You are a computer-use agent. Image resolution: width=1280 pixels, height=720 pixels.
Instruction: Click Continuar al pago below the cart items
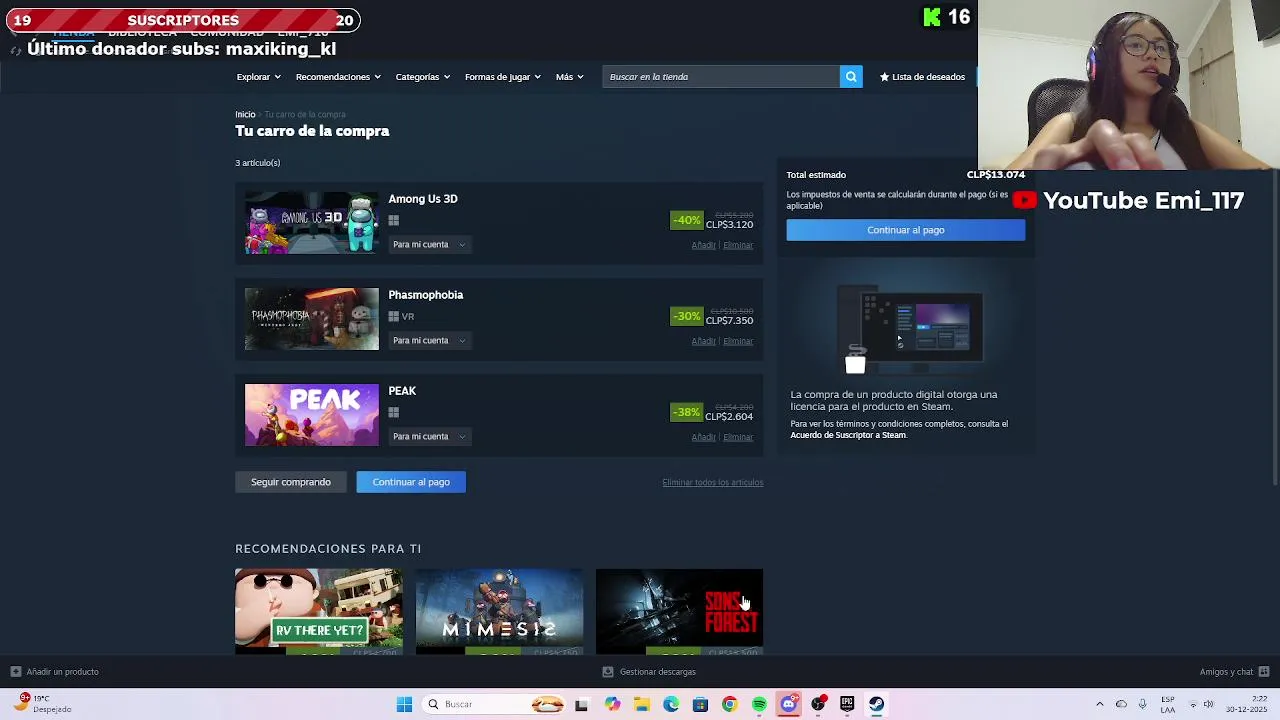click(411, 482)
